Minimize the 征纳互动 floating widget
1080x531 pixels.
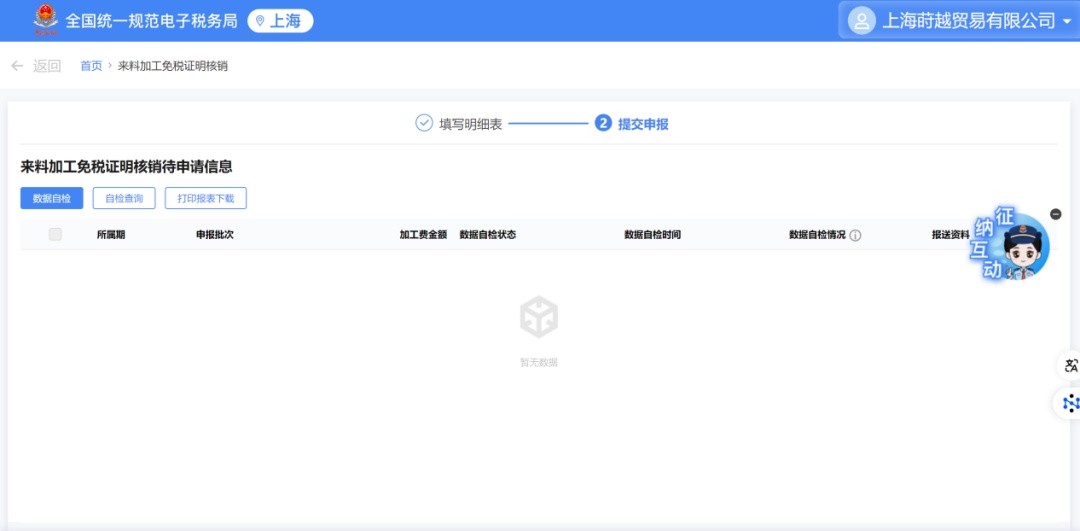[1056, 214]
